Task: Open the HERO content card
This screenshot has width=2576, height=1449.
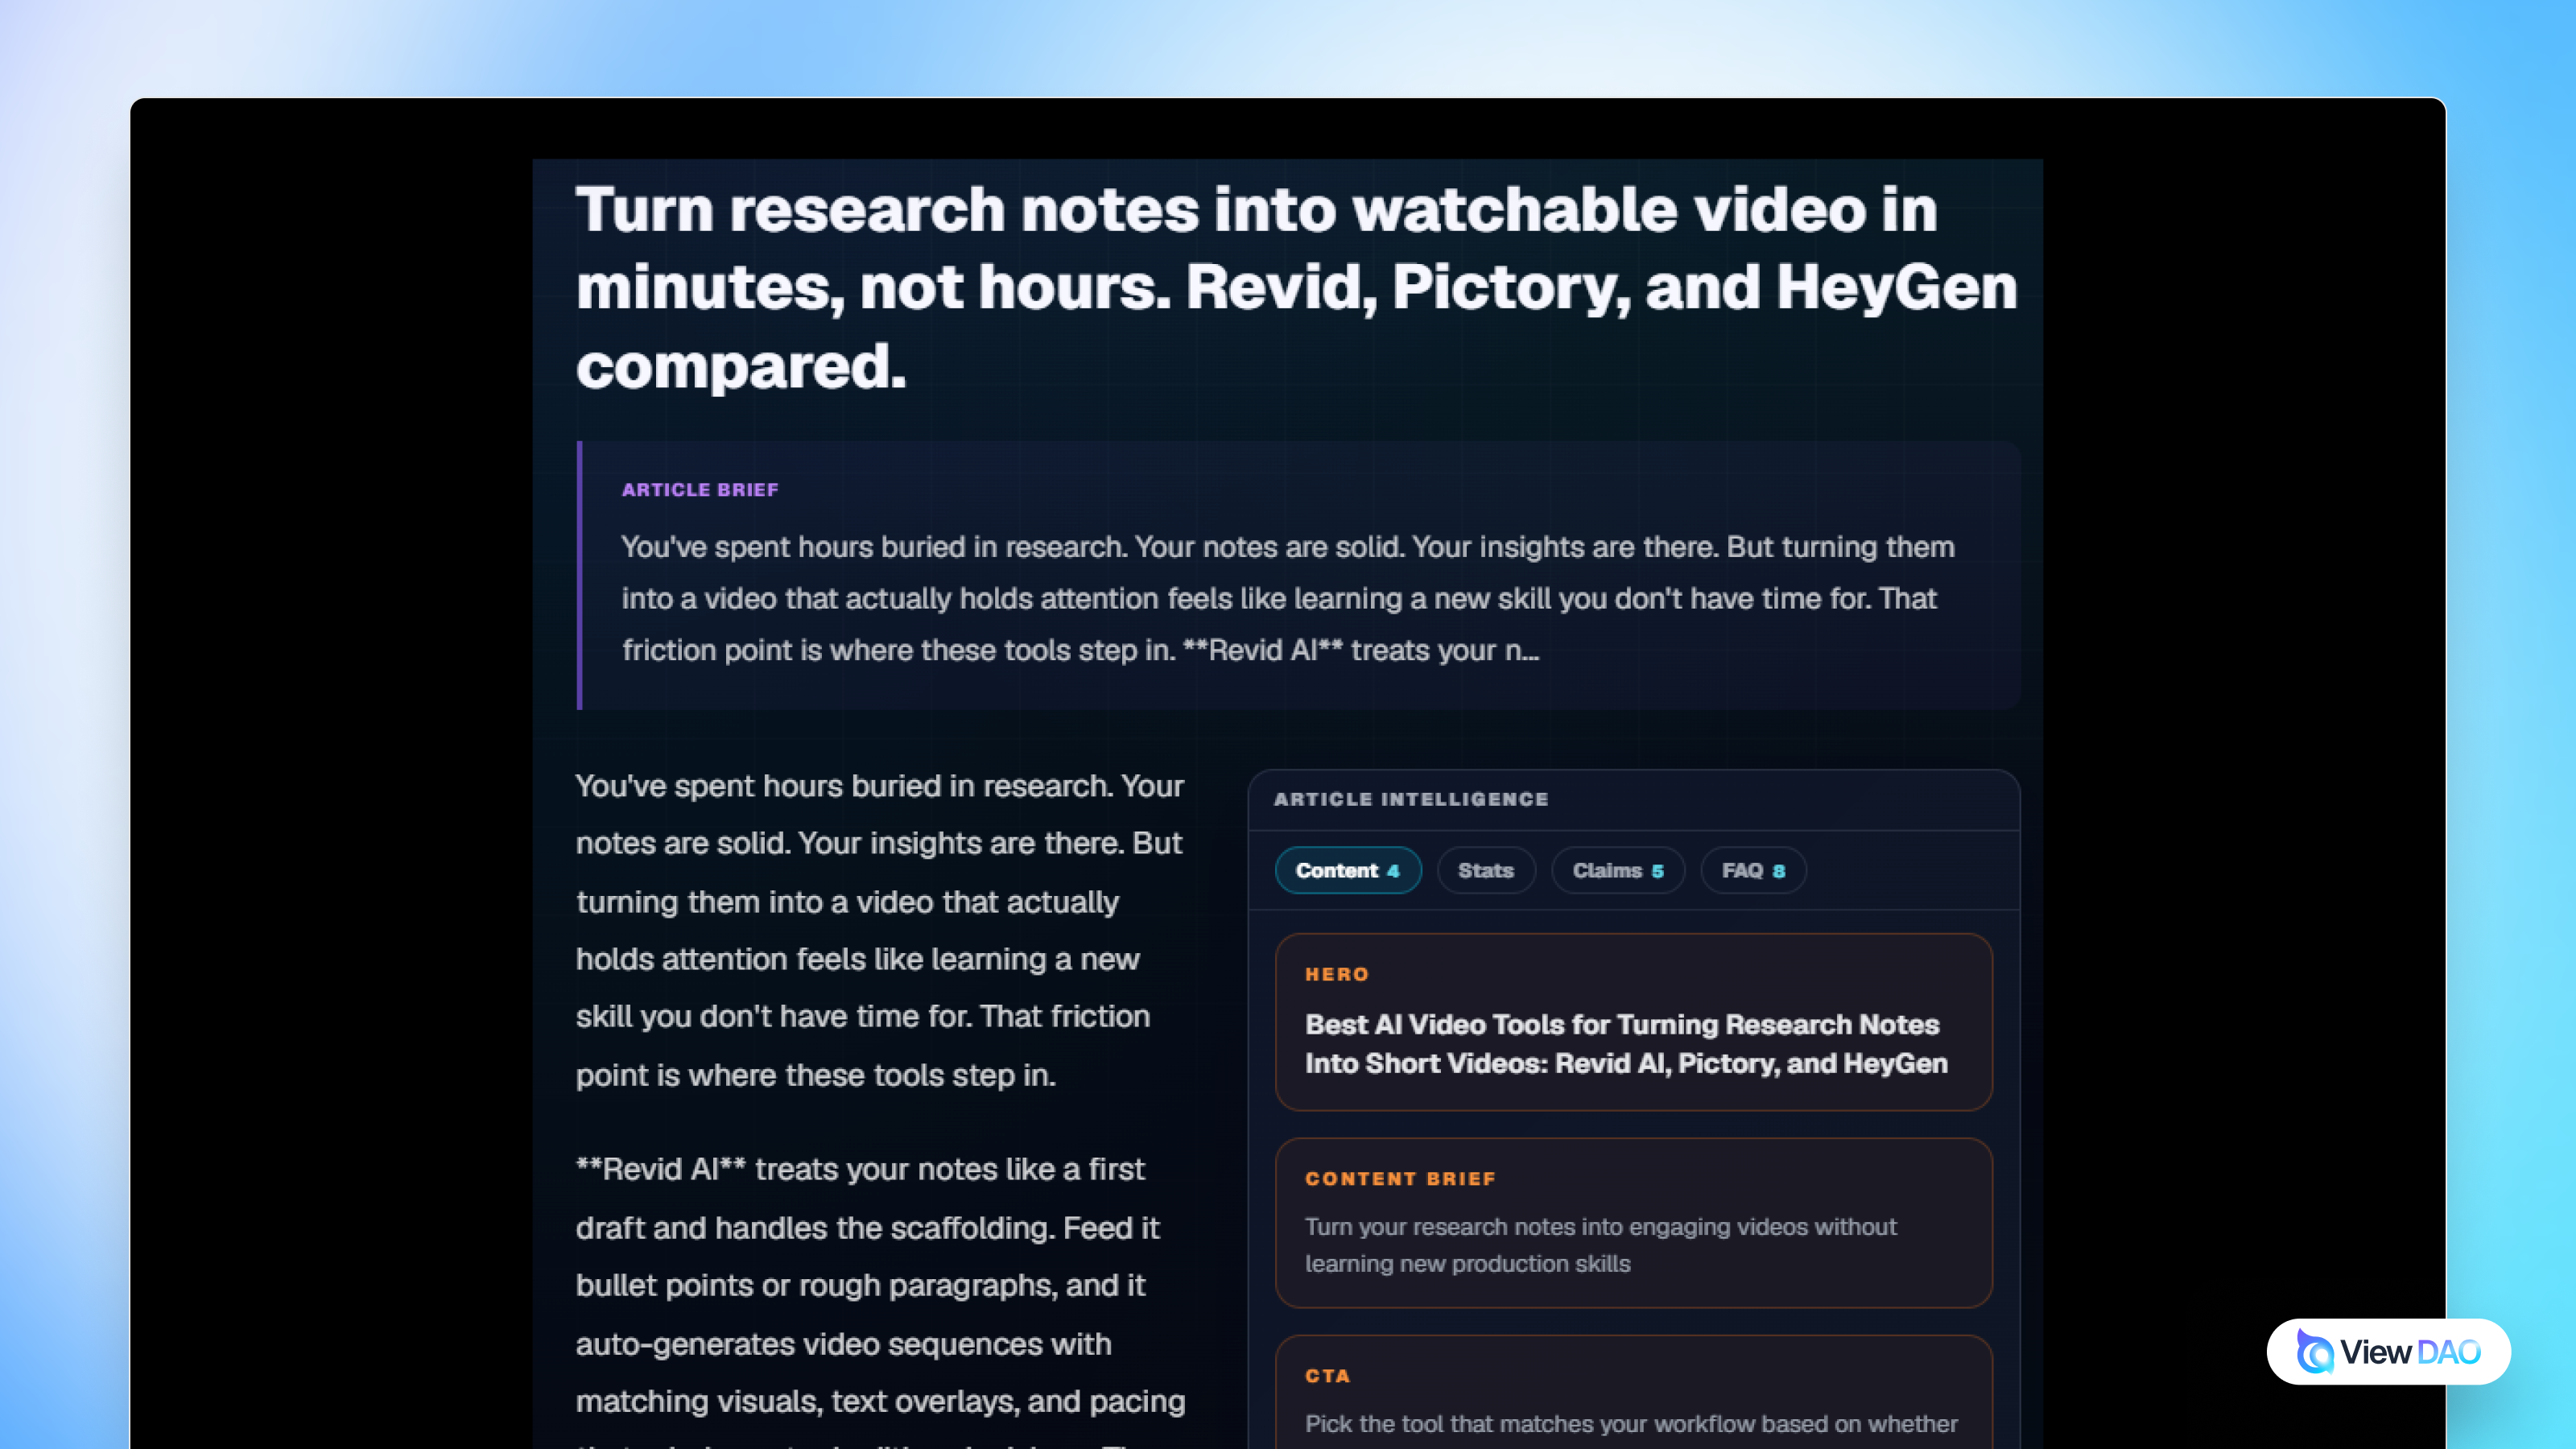Action: pyautogui.click(x=1633, y=1022)
